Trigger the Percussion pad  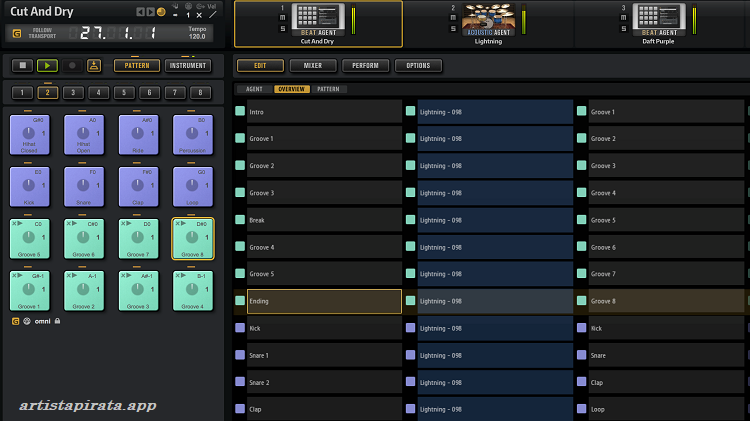click(x=192, y=135)
